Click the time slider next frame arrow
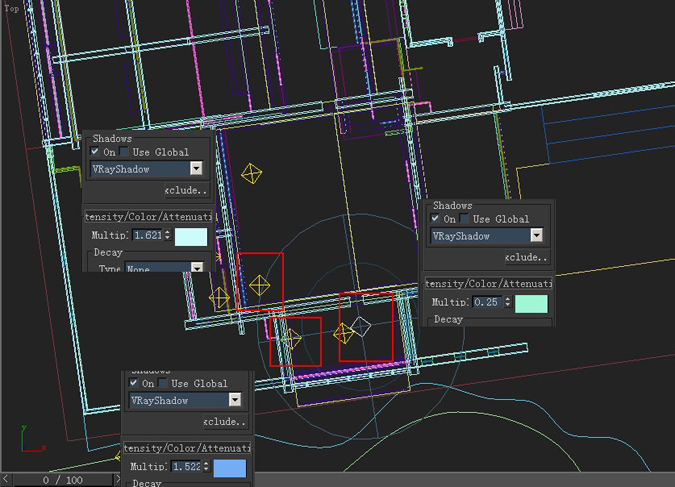 [118, 479]
